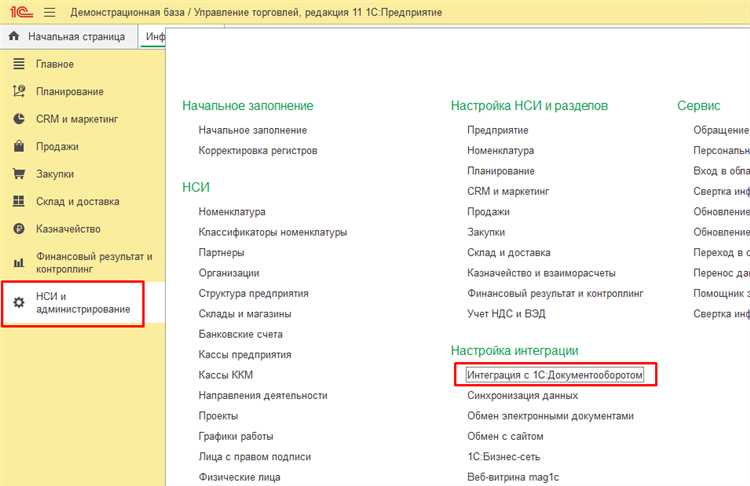Open Кассы ККМ
The width and height of the screenshot is (750, 486).
coord(226,375)
